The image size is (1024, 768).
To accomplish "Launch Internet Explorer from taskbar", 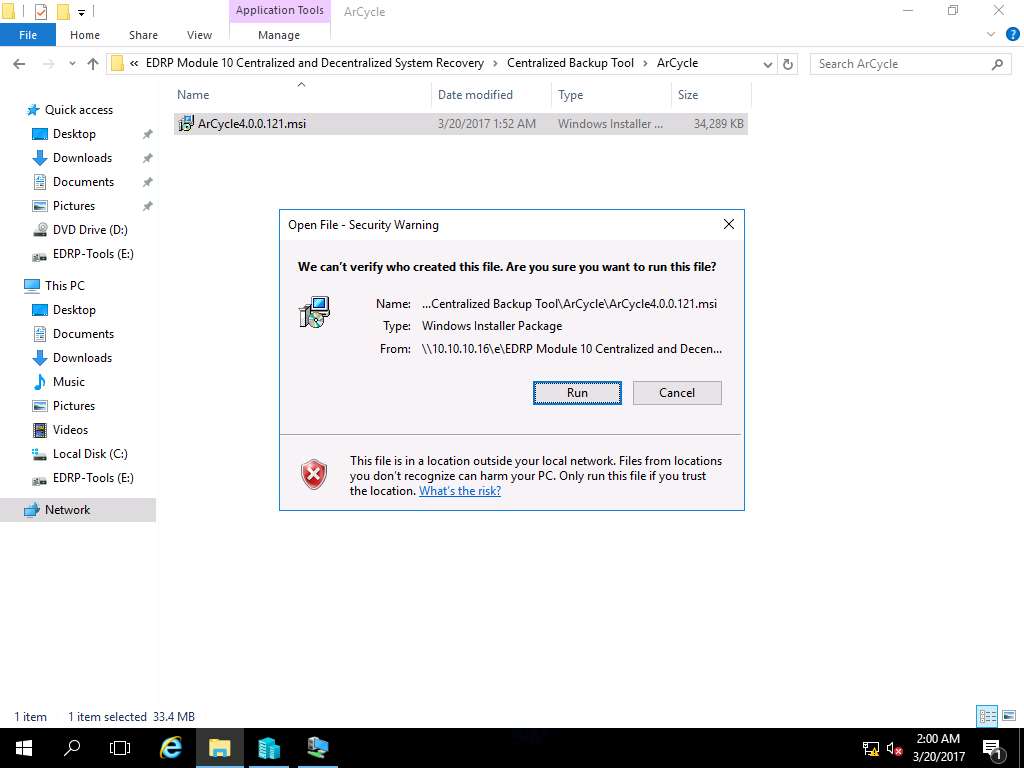I will [171, 748].
